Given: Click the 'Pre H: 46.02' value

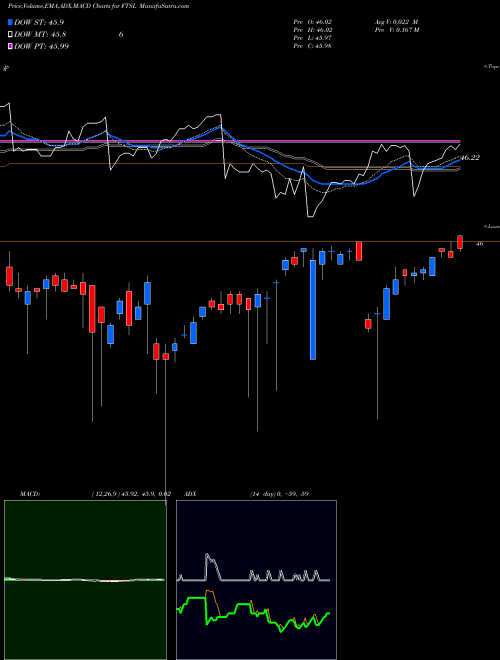Looking at the screenshot, I should (313, 30).
